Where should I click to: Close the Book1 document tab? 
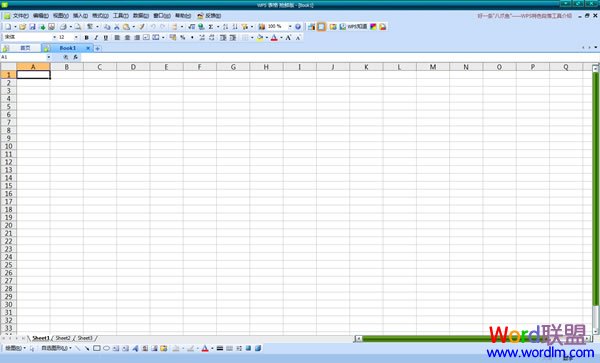coord(88,48)
